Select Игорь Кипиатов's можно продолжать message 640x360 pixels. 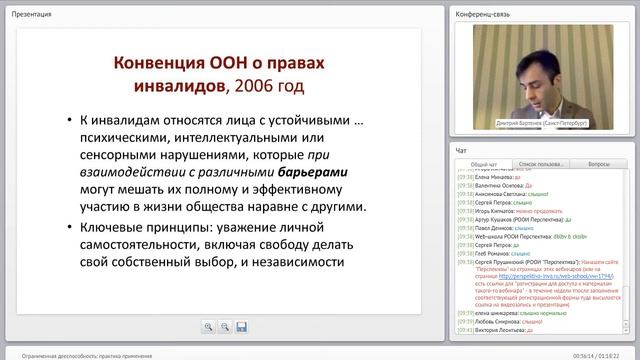coord(510,211)
